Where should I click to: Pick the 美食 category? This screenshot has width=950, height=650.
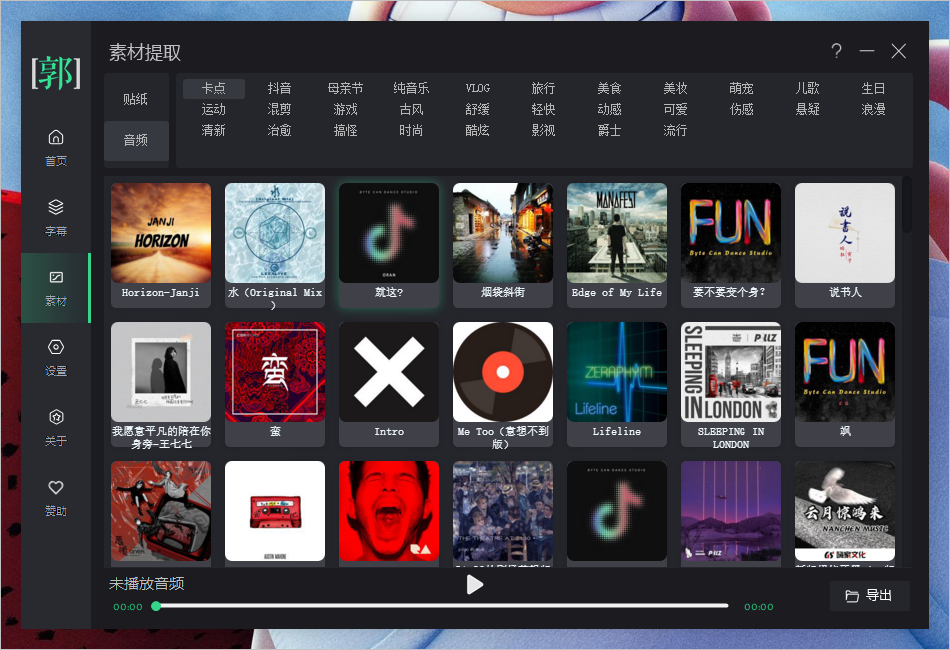(610, 88)
